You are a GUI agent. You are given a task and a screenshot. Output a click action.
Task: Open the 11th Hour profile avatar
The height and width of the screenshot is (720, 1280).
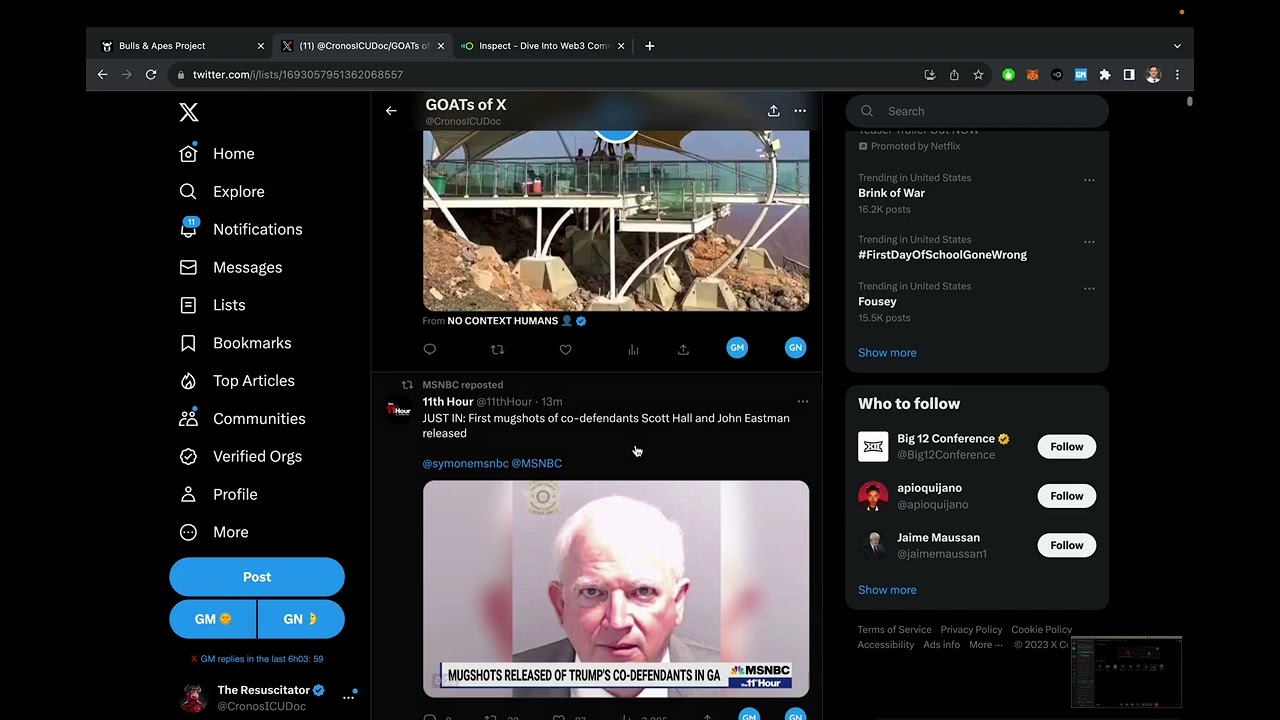399,409
